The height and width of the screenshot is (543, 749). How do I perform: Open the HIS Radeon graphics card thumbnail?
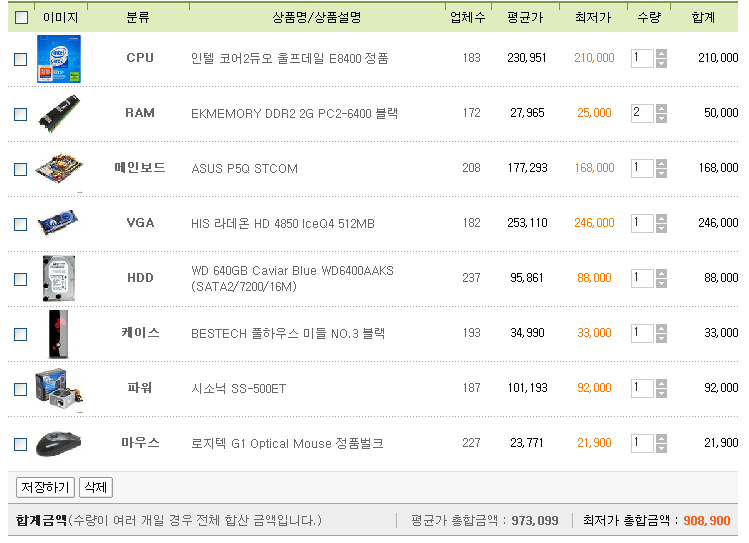coord(58,223)
